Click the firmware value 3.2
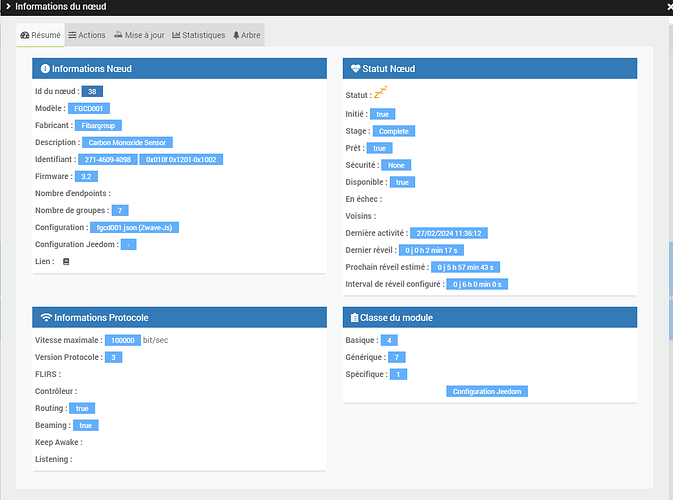 (x=86, y=176)
